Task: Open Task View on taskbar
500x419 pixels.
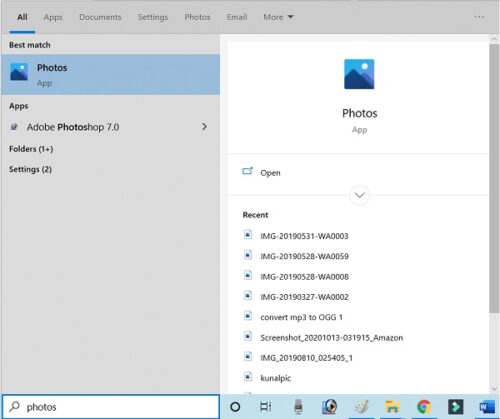Action: coord(266,407)
